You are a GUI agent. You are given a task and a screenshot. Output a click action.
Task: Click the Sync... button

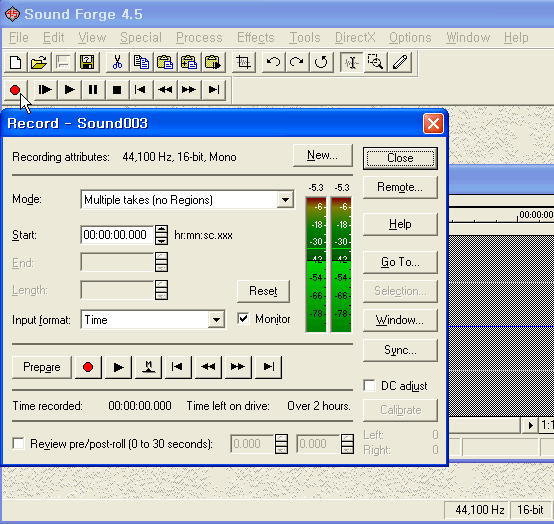pos(400,350)
